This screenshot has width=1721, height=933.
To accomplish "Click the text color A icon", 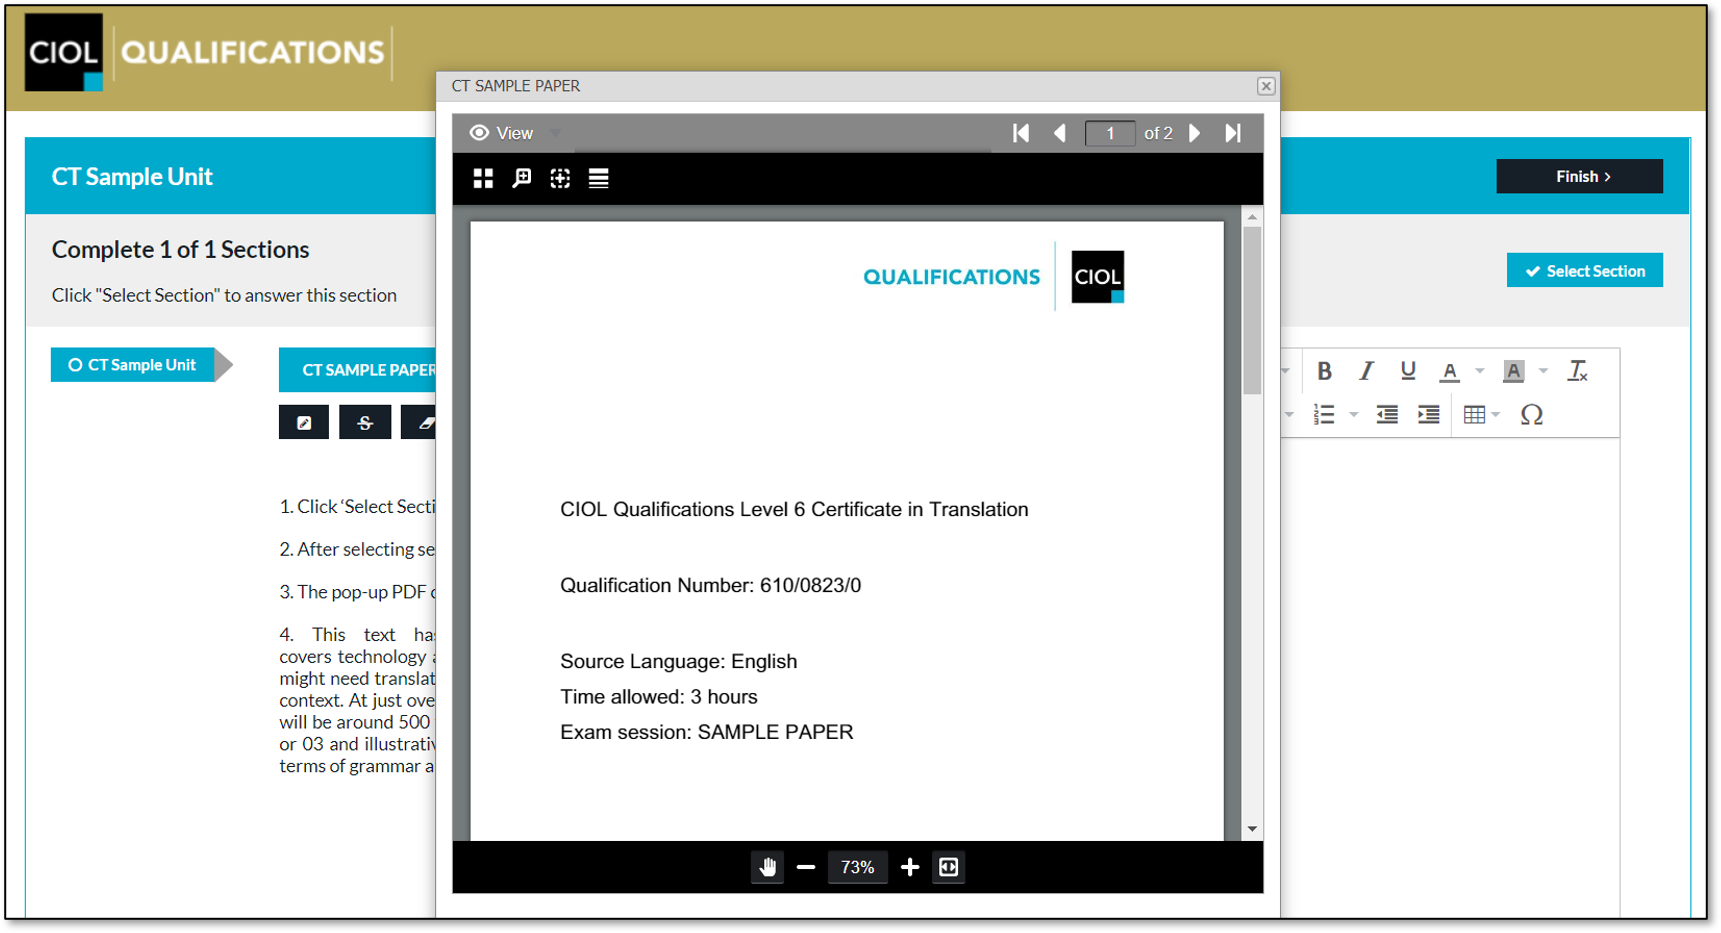I will [x=1449, y=371].
